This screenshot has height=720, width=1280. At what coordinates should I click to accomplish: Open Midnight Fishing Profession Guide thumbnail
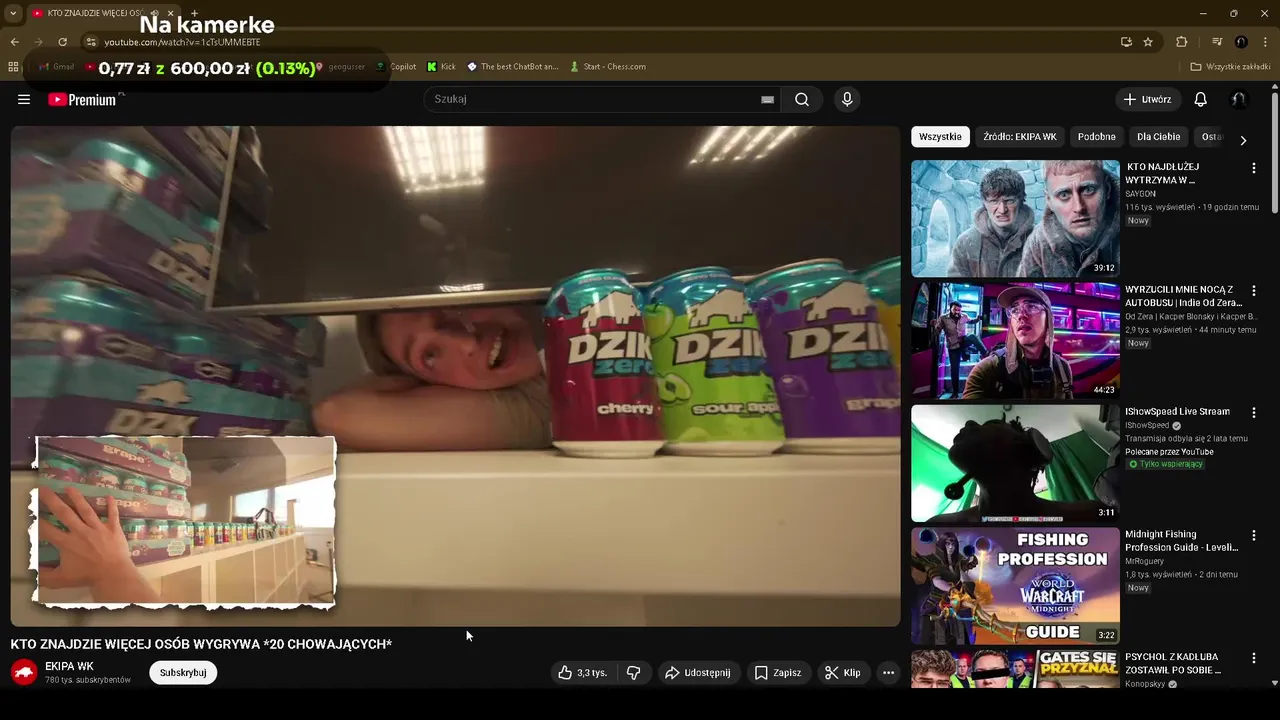point(1015,586)
